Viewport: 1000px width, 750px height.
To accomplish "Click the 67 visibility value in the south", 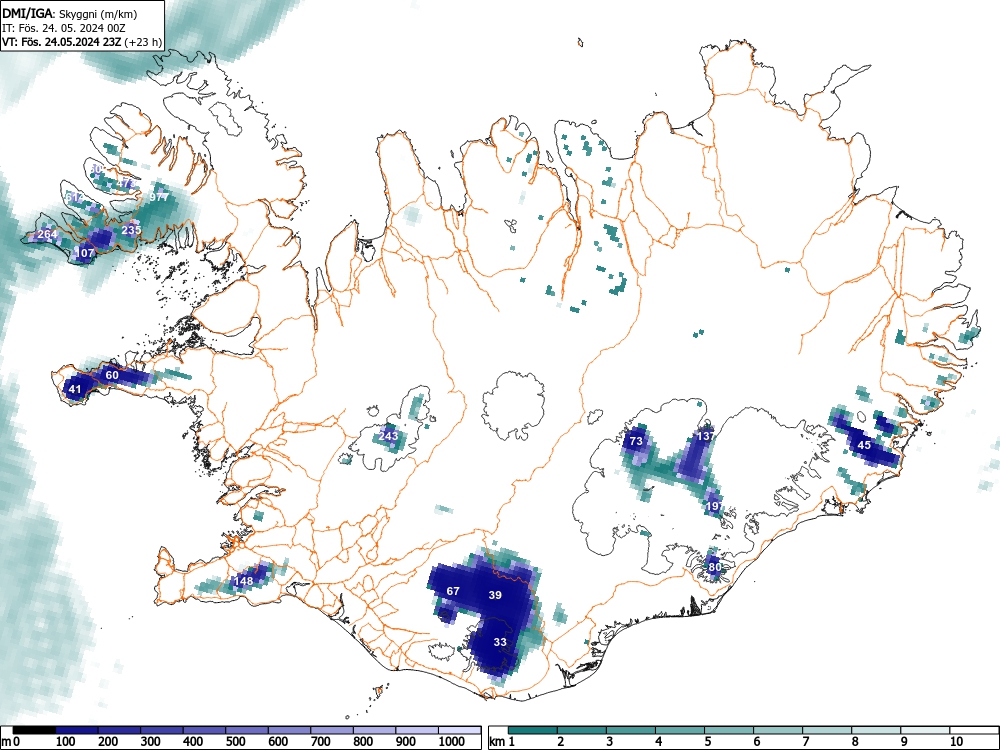I will tap(453, 591).
